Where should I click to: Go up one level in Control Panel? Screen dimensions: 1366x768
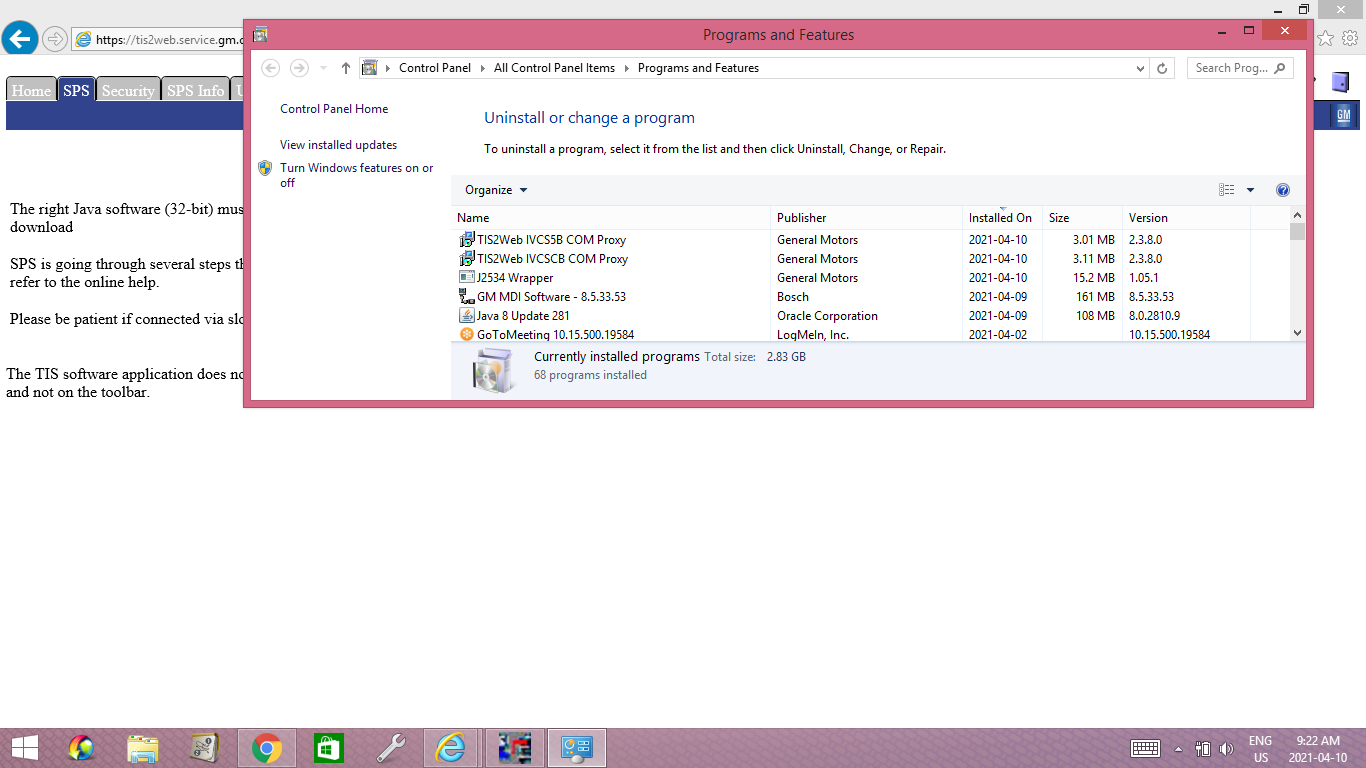point(346,68)
